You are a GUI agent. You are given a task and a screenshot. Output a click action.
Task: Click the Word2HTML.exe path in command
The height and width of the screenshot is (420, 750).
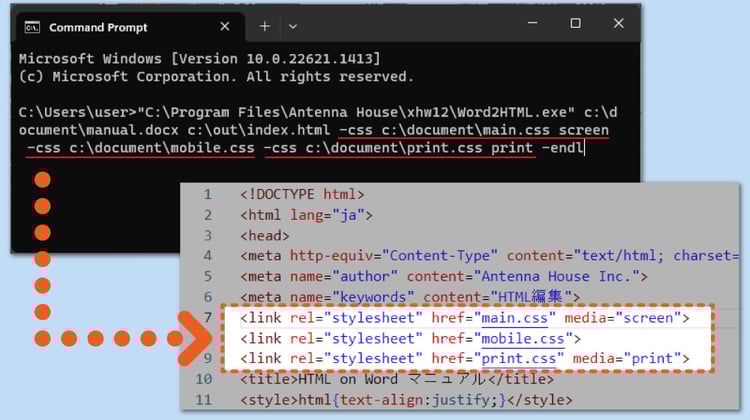[x=356, y=112]
